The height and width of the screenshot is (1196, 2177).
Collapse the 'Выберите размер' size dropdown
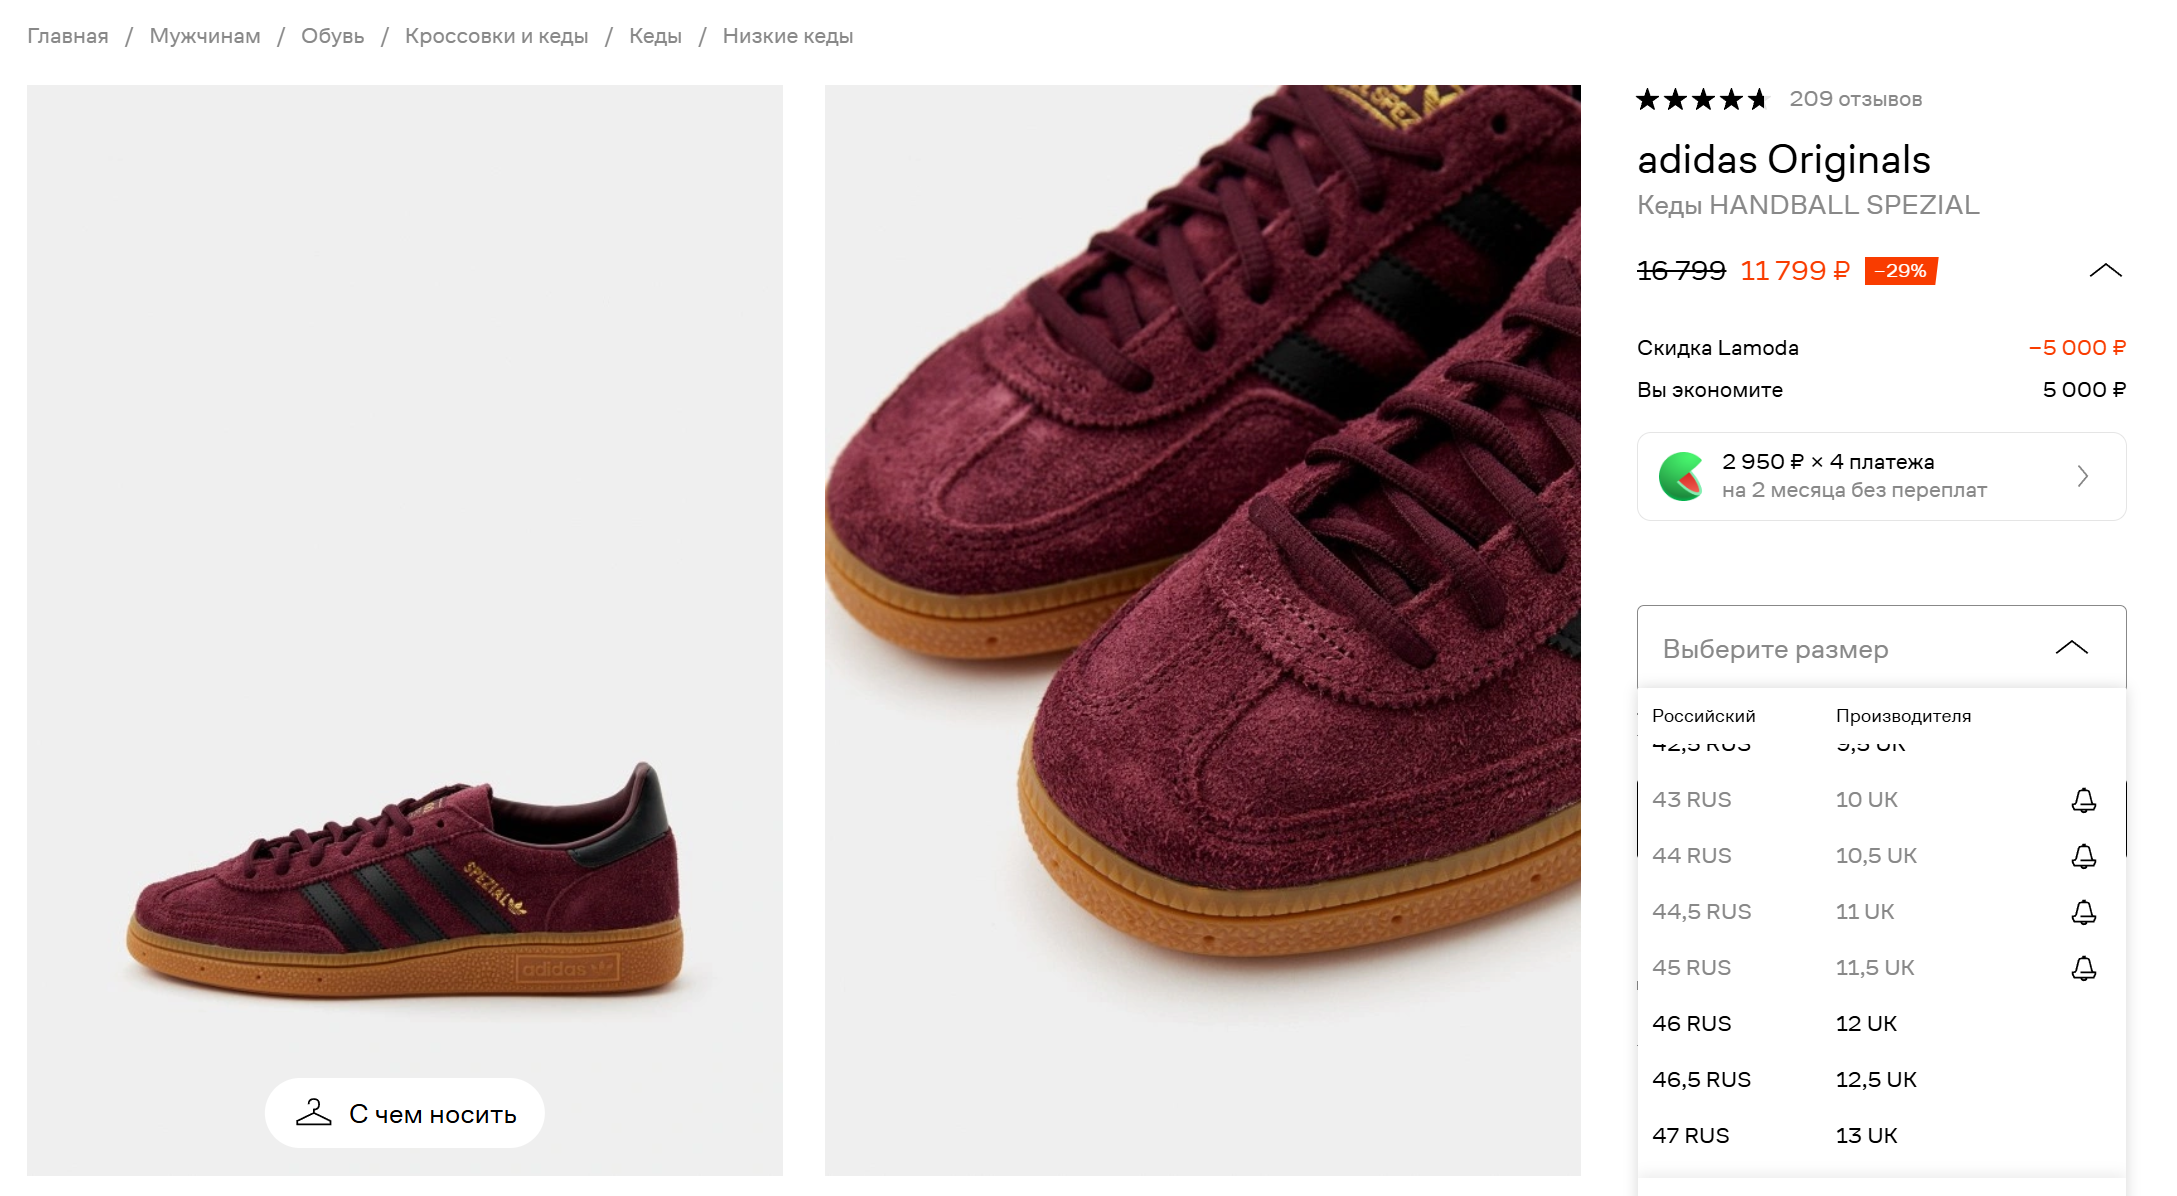pyautogui.click(x=2071, y=648)
